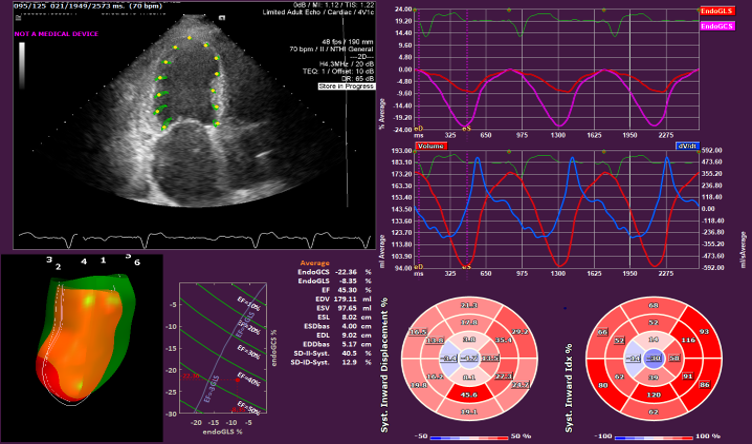
Task: Select the 29.2 segment in displacement bullseye
Action: pyautogui.click(x=520, y=331)
